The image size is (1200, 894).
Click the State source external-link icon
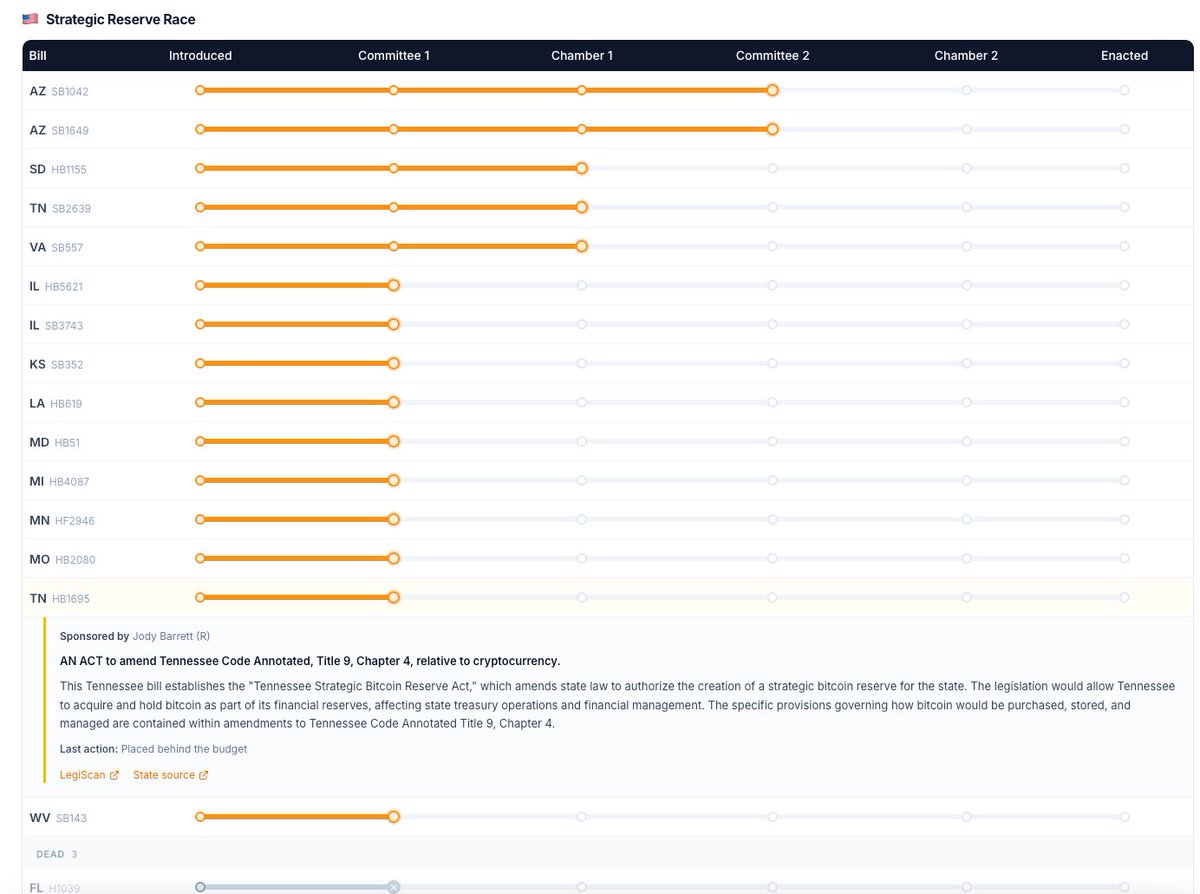[204, 775]
